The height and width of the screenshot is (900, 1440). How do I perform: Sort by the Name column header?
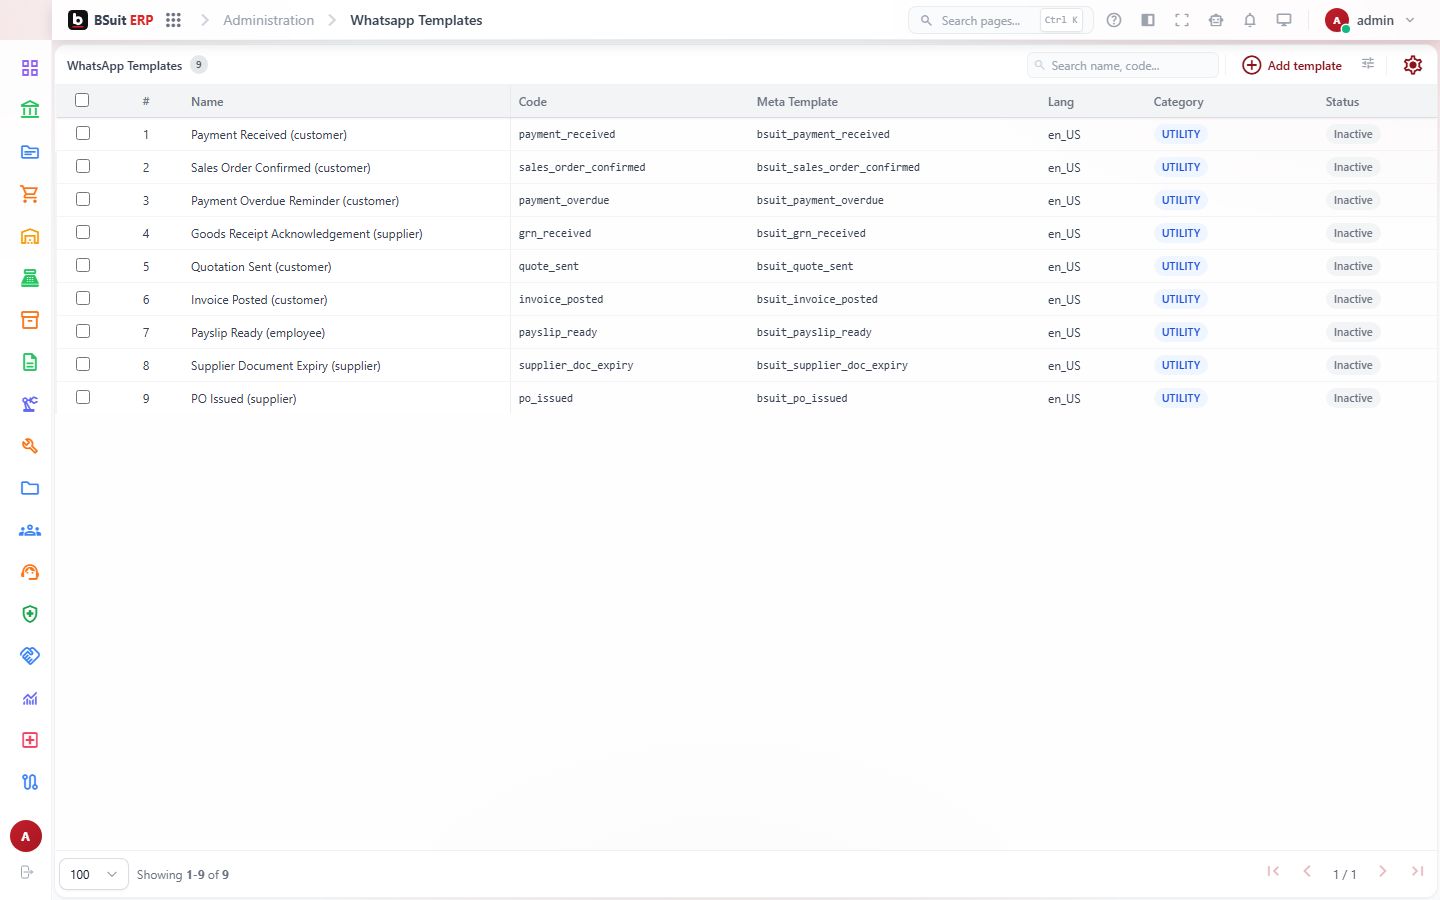tap(207, 102)
